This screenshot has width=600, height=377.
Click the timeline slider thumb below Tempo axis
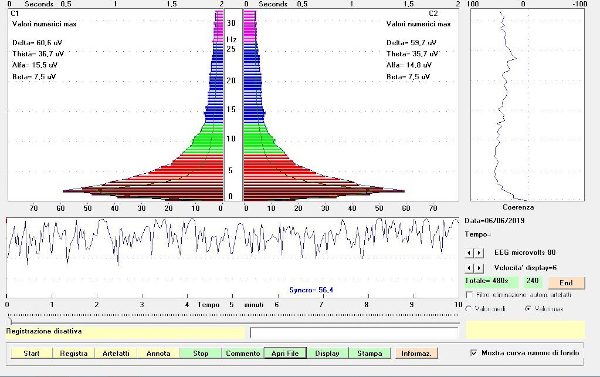(x=10, y=321)
